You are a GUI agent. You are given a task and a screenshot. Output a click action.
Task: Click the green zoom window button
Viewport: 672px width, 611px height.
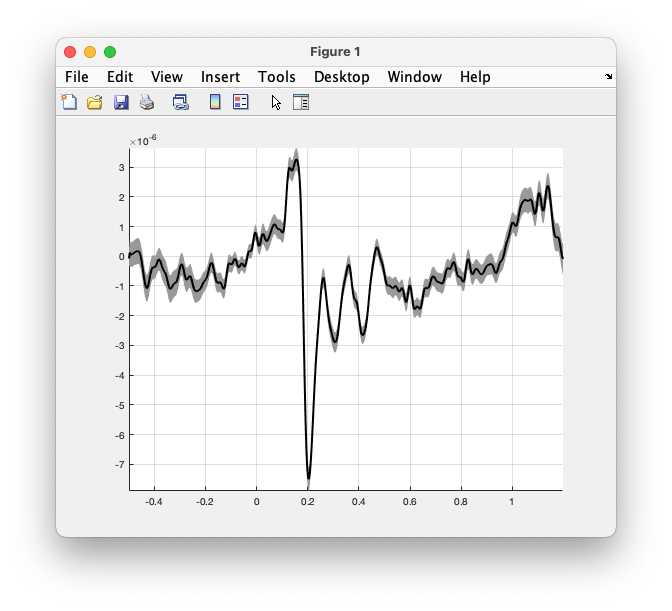click(x=110, y=52)
